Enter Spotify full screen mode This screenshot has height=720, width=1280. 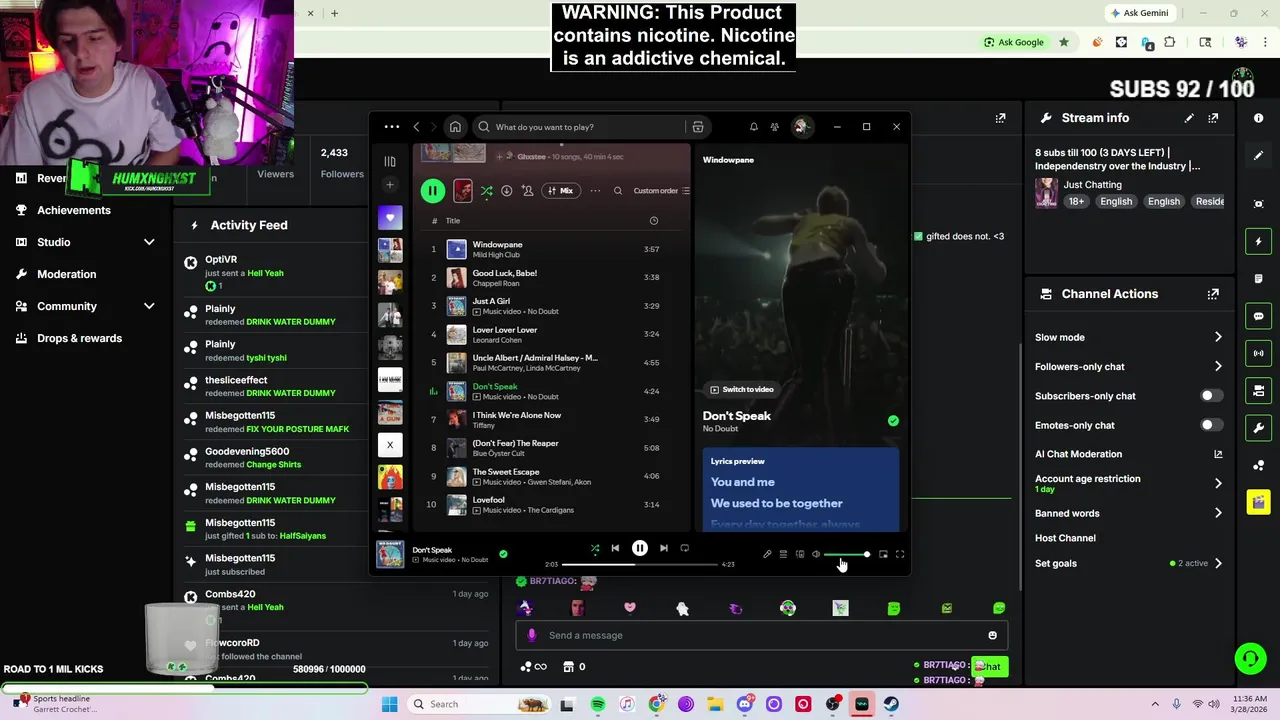(x=900, y=554)
